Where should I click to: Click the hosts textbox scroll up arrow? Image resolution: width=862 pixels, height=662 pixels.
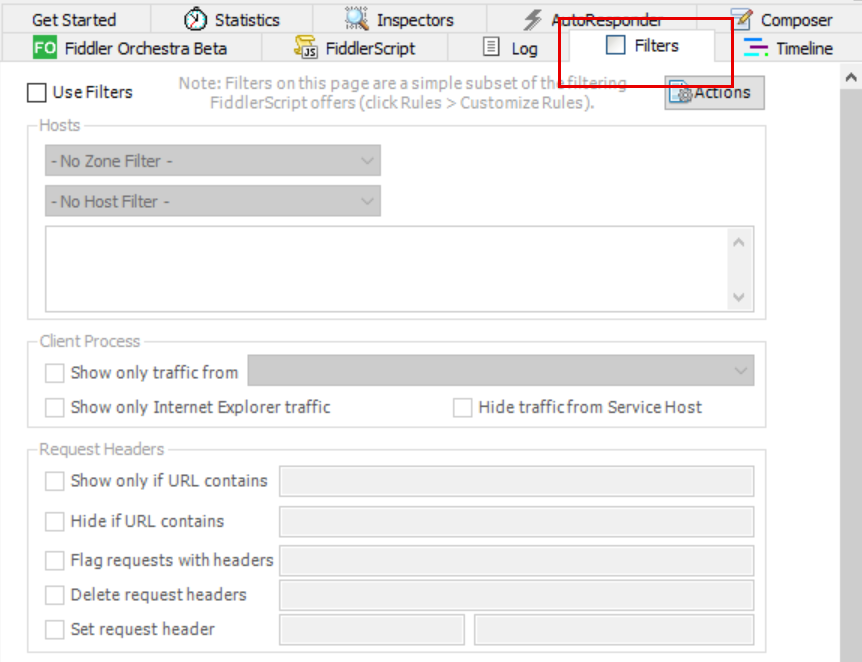coord(739,242)
